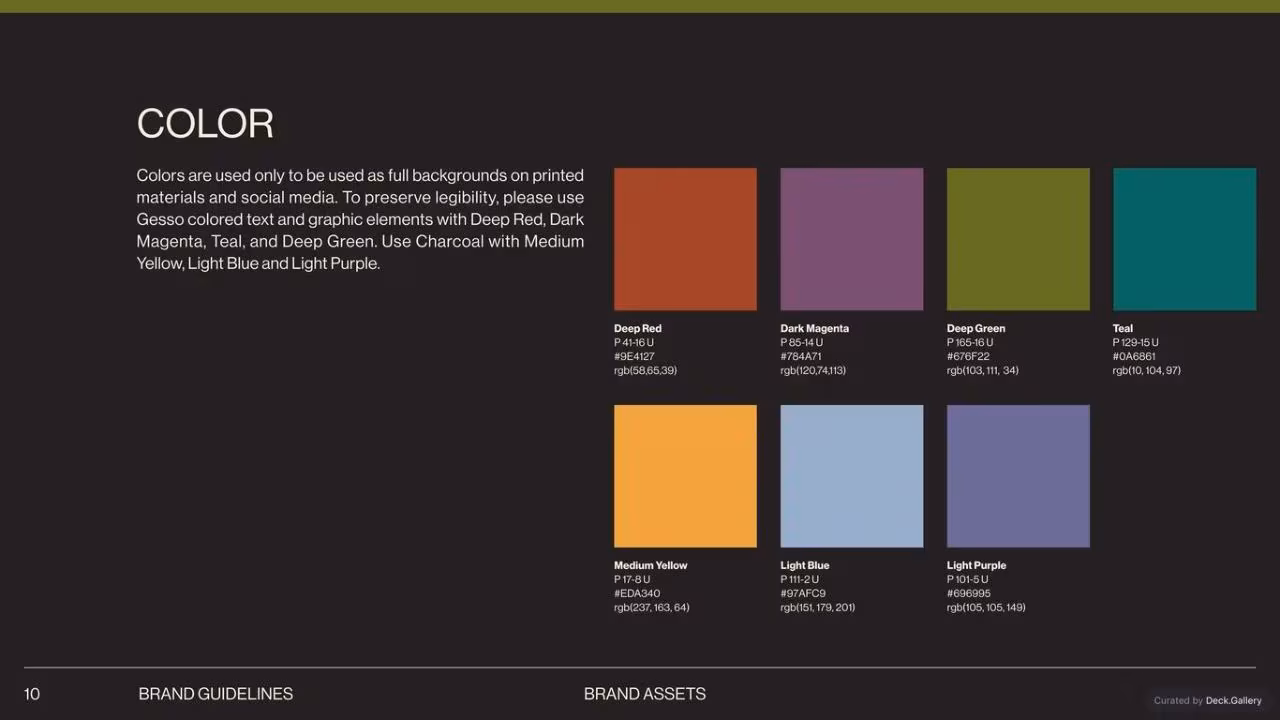Select the "Dark Magenta" name label

(x=815, y=328)
